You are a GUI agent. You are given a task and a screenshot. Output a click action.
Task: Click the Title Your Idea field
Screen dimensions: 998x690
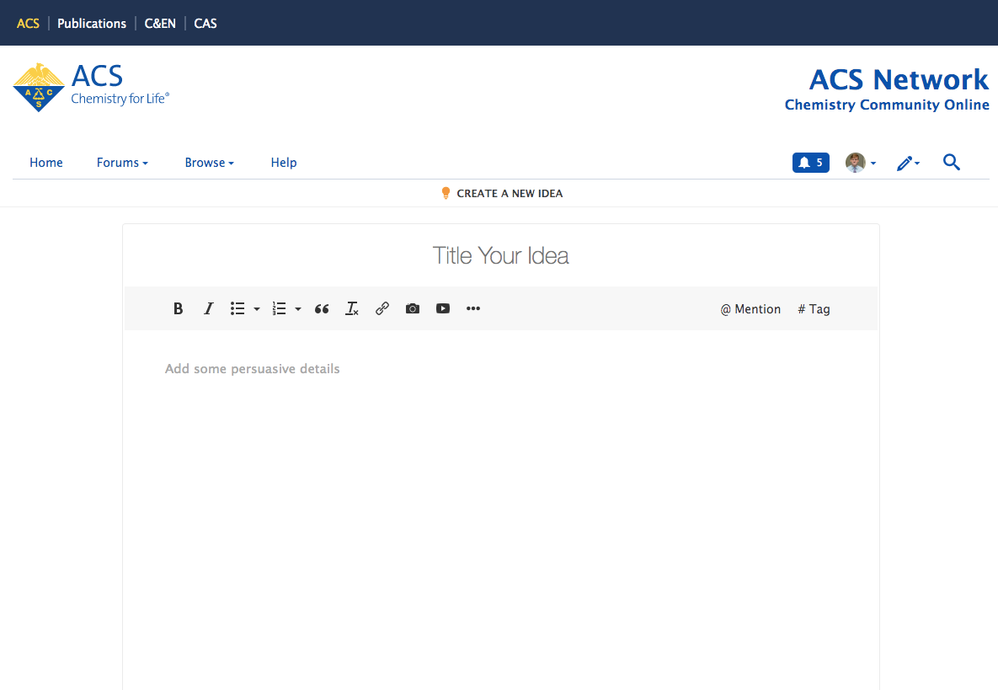(x=500, y=256)
